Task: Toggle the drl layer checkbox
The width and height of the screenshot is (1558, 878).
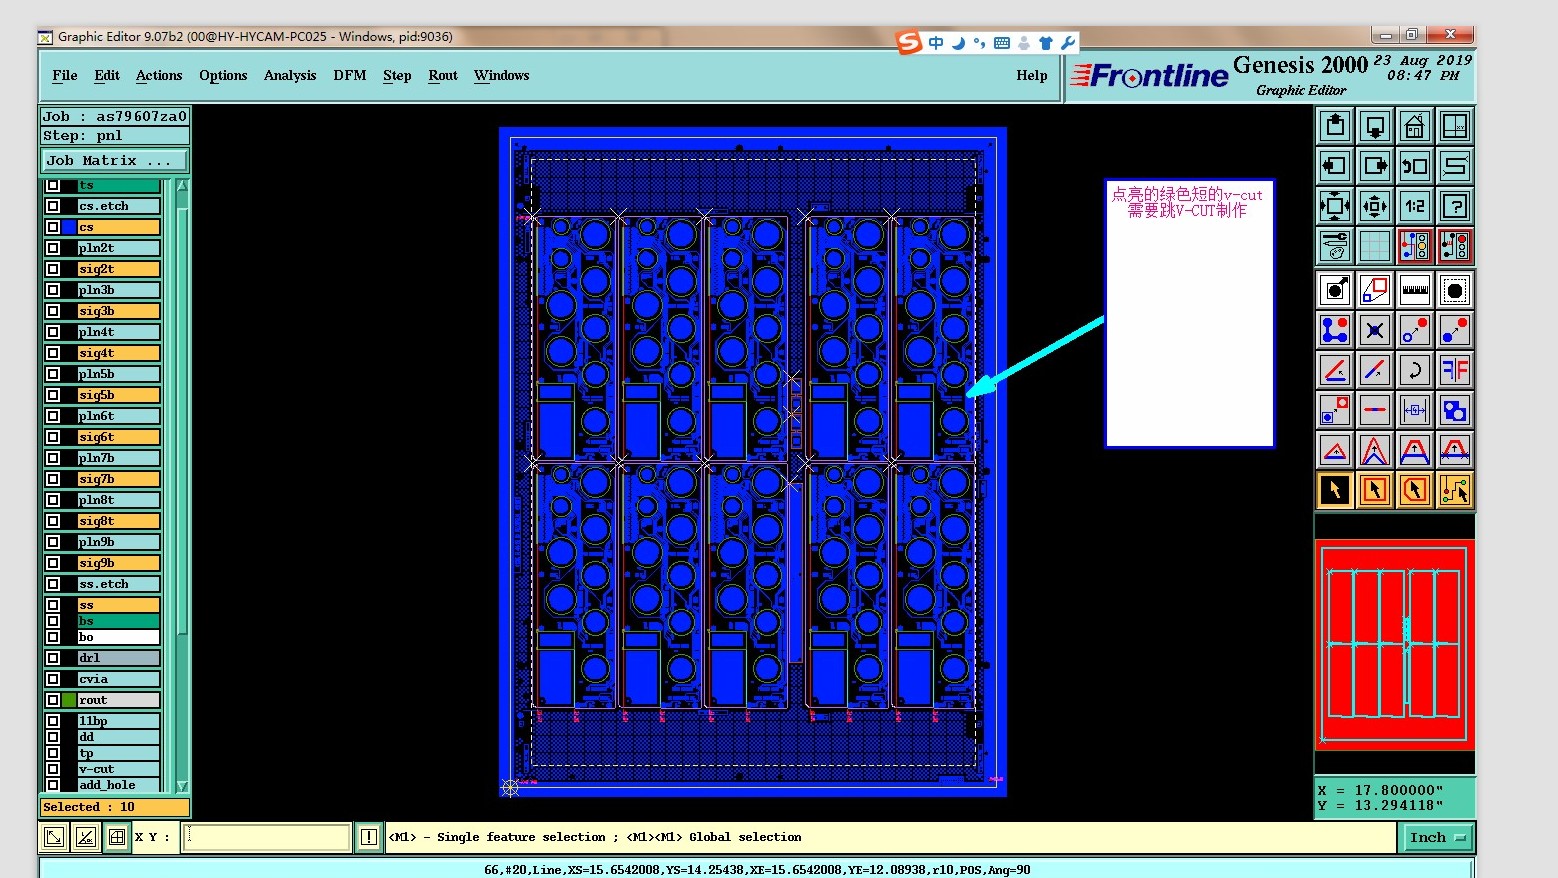Action: (53, 658)
